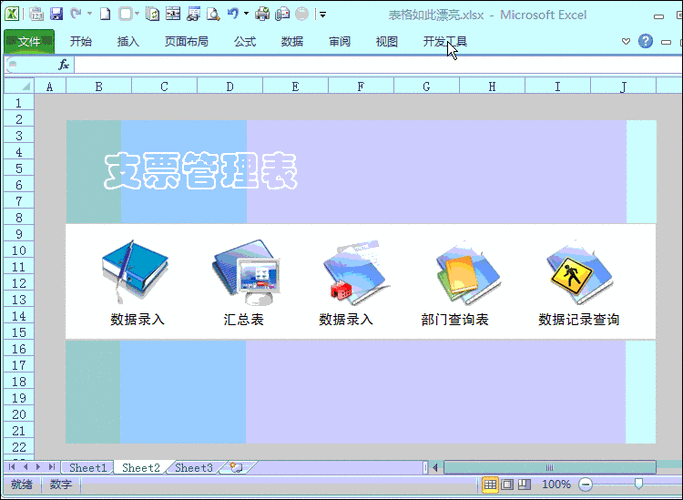This screenshot has height=500, width=683.
Task: Open the Redo history dropdown arrow
Action: pyautogui.click(x=90, y=14)
